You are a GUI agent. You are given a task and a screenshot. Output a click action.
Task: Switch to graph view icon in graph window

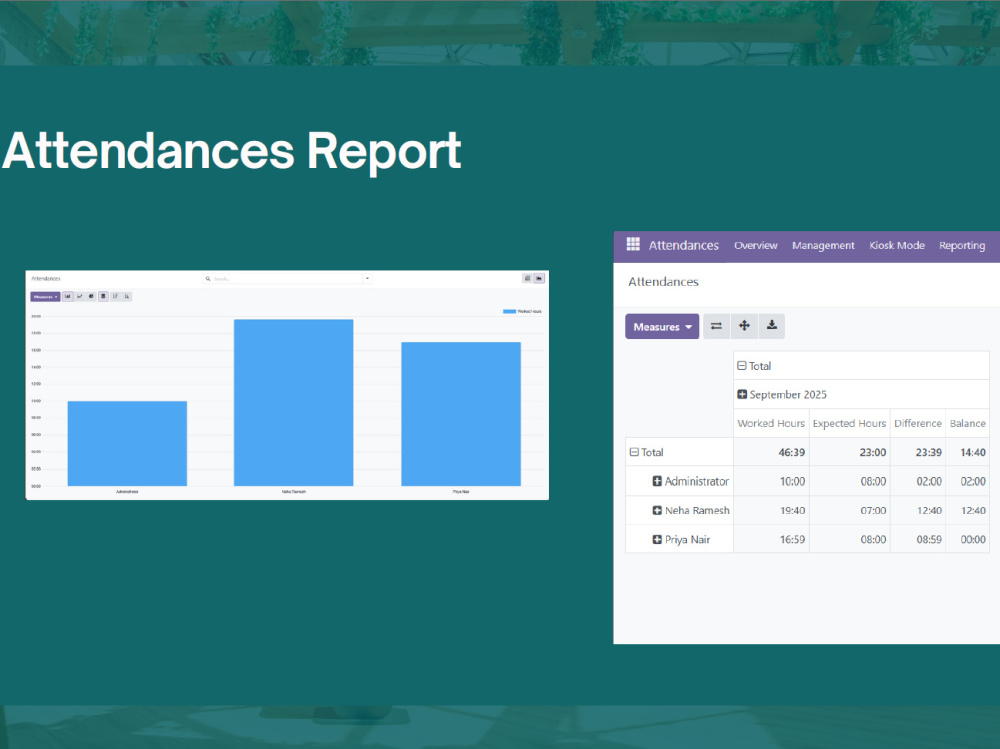[539, 278]
